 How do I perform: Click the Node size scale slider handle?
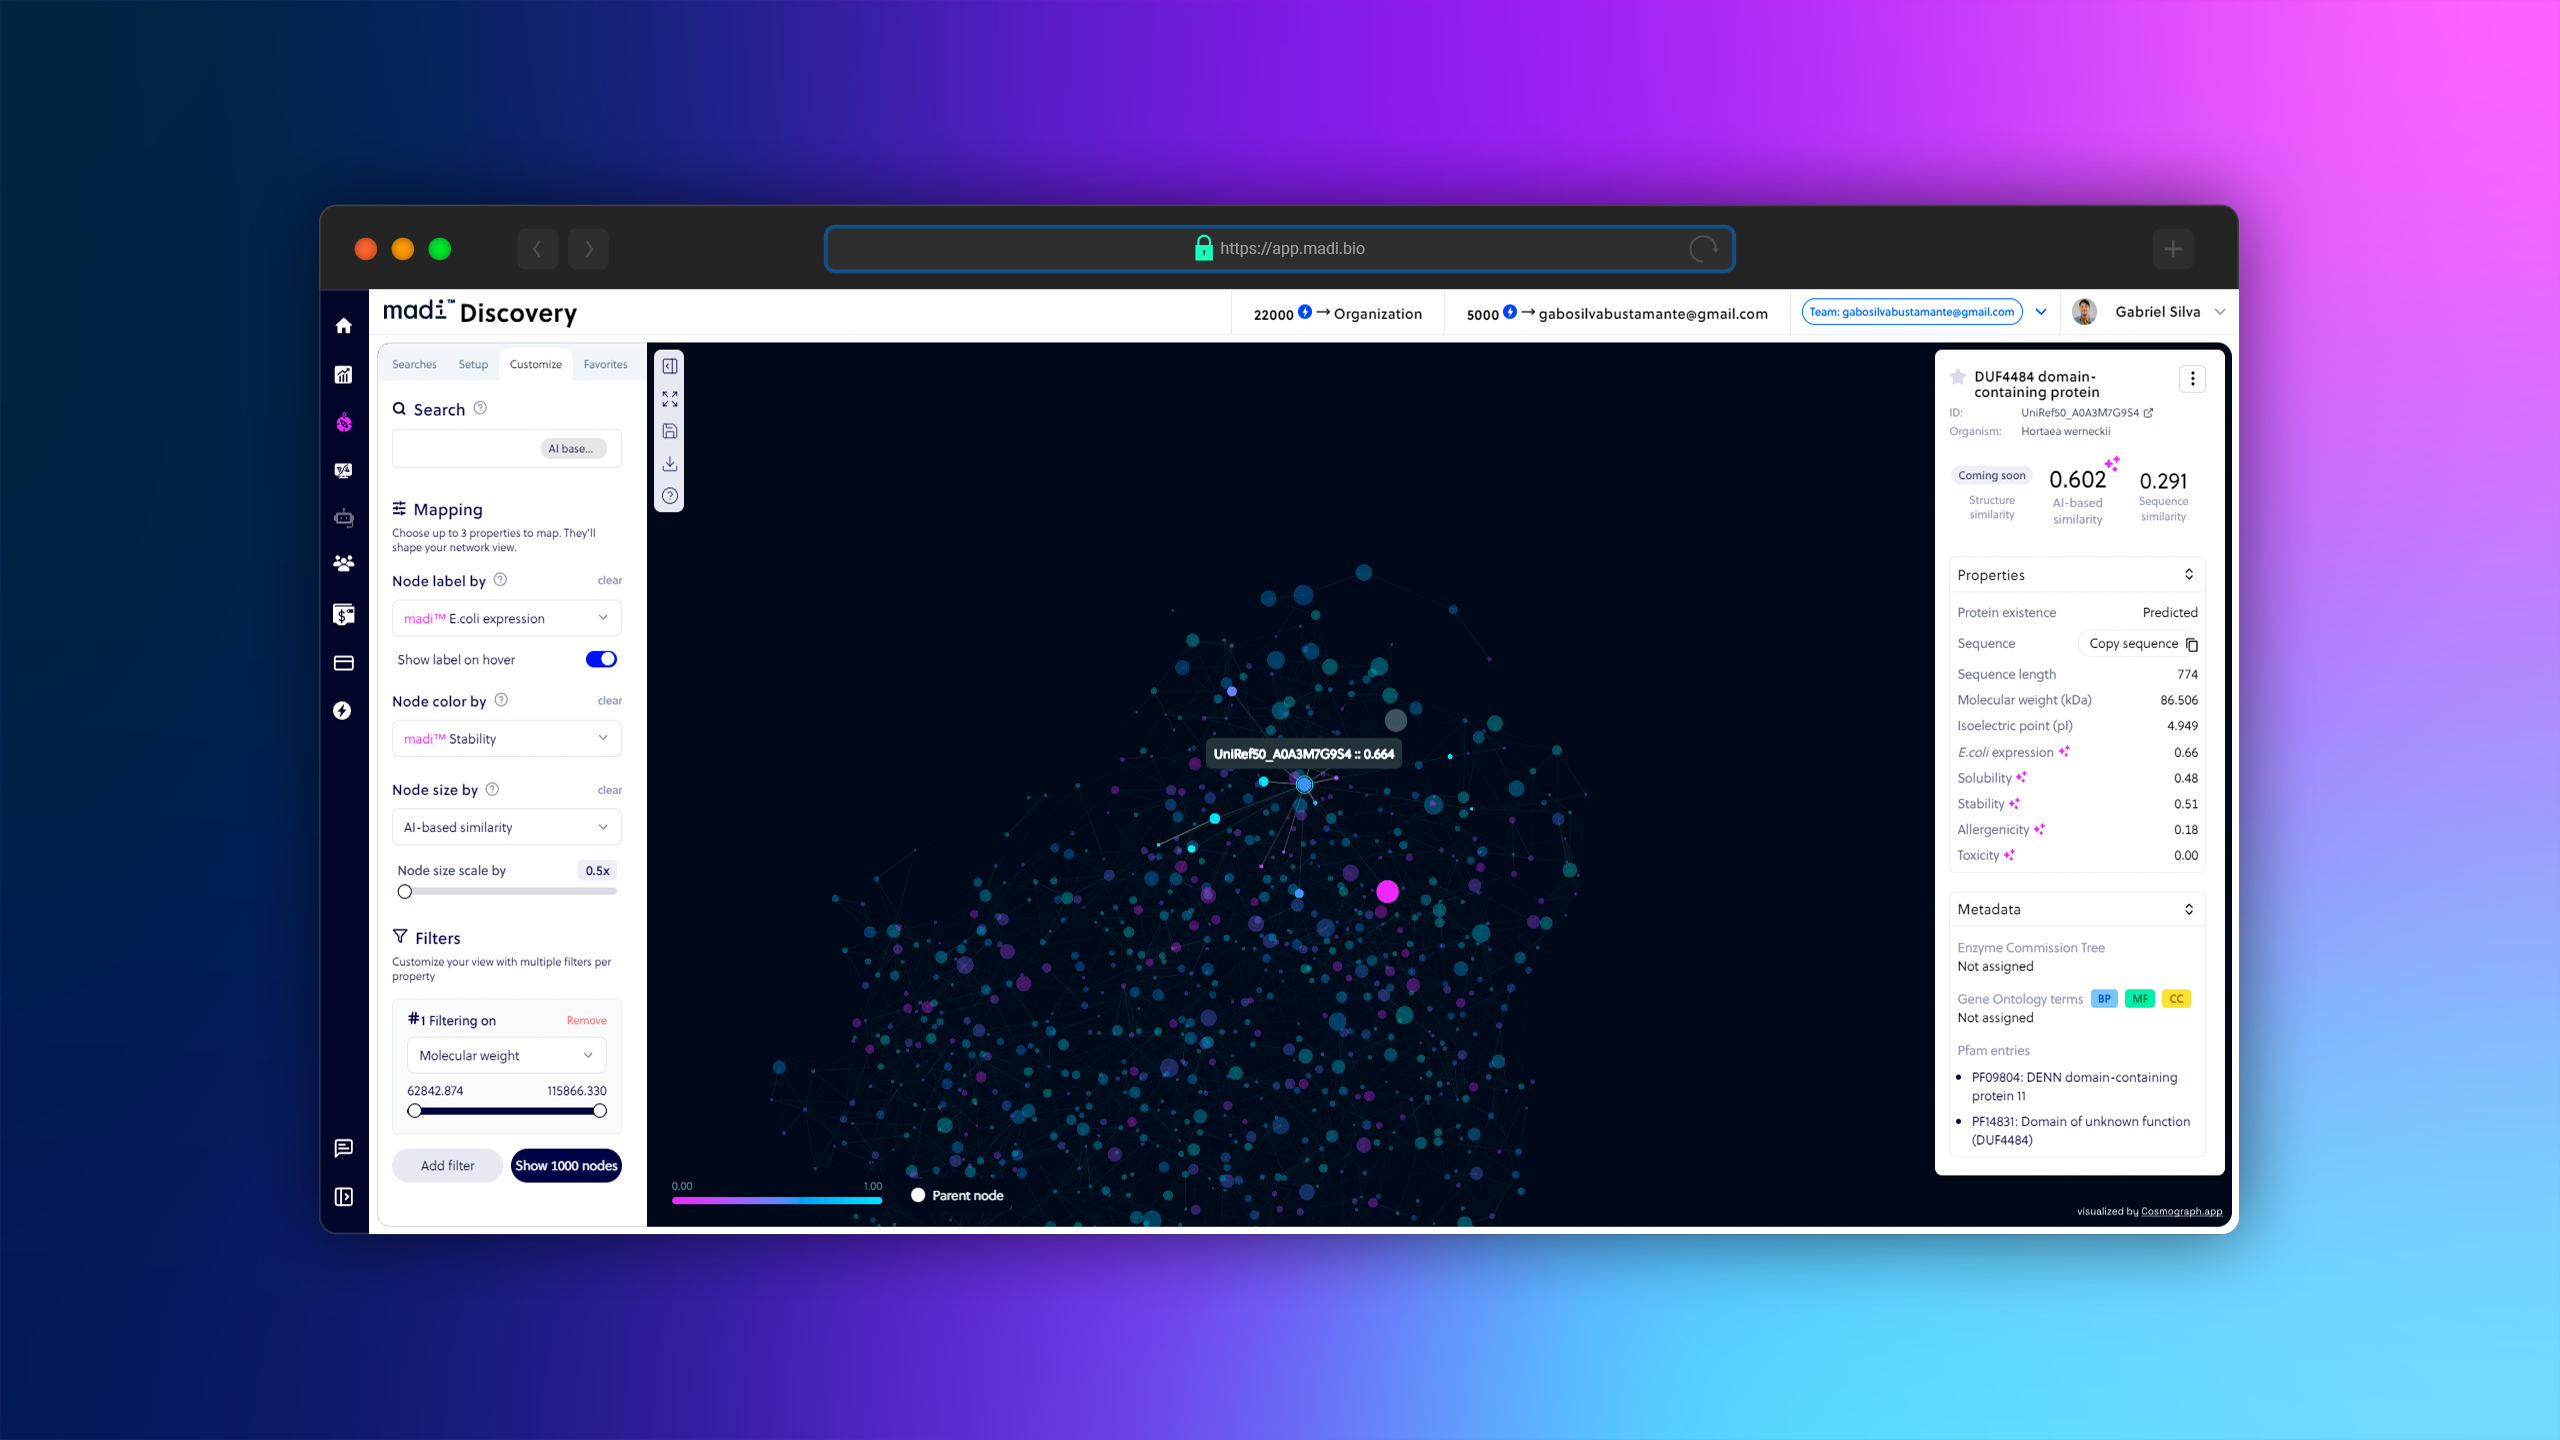pos(405,891)
